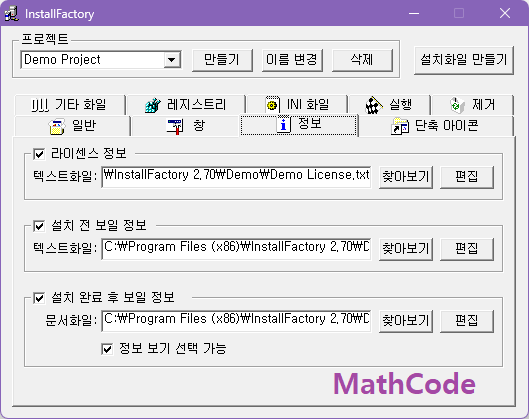Switch to the 기타 화일 tab
This screenshot has height=419, width=529.
pos(70,105)
